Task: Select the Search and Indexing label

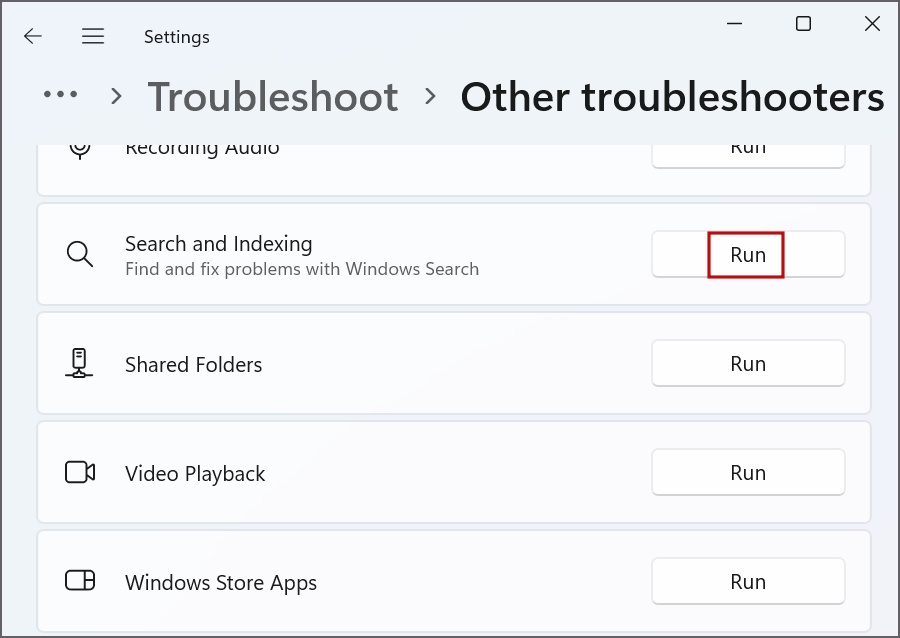Action: point(219,244)
